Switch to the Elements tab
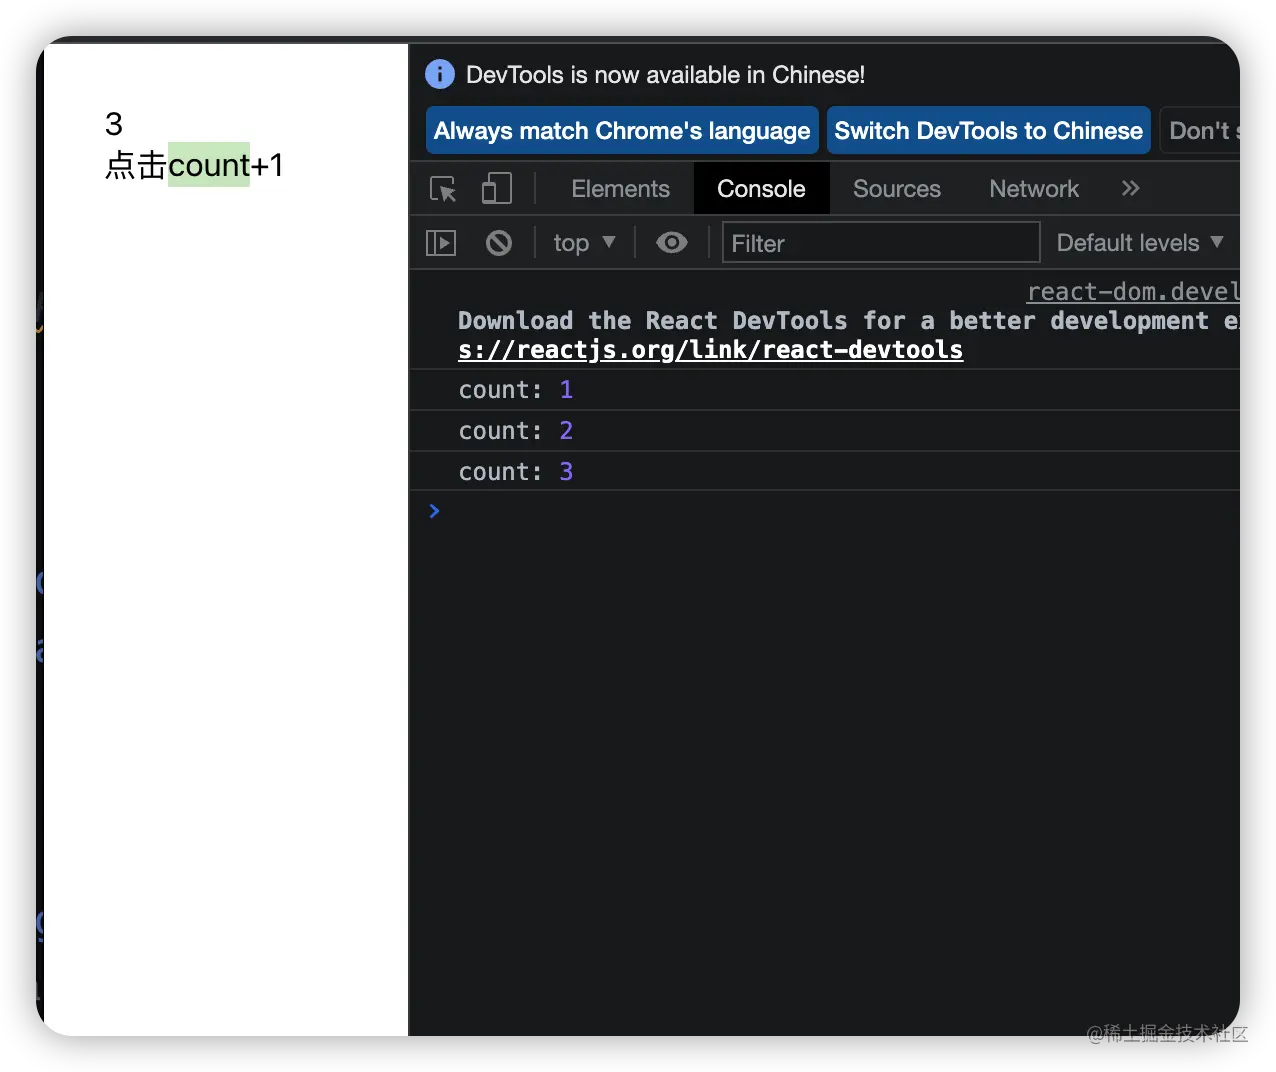Screen dimensions: 1276x1072 click(620, 189)
